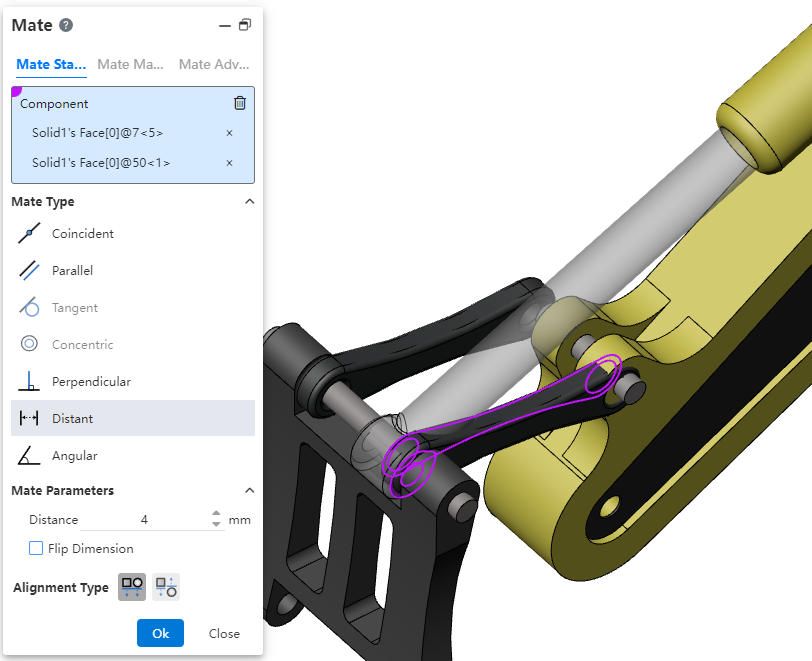Minimize the Mate panel
812x661 pixels.
click(225, 25)
